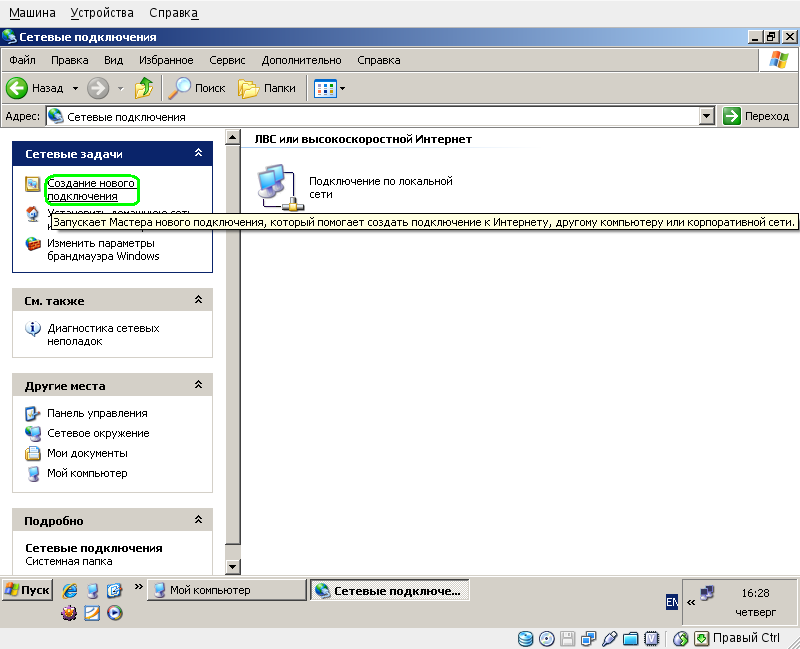
Task: Click the VirtualBox hard disk status icon
Action: tap(526, 638)
